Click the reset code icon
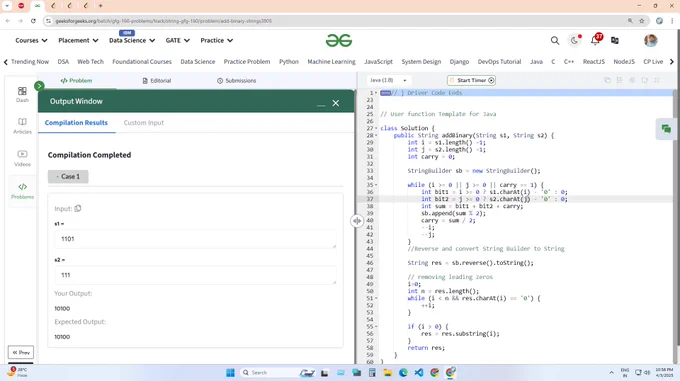This screenshot has width=680, height=381. [644, 80]
